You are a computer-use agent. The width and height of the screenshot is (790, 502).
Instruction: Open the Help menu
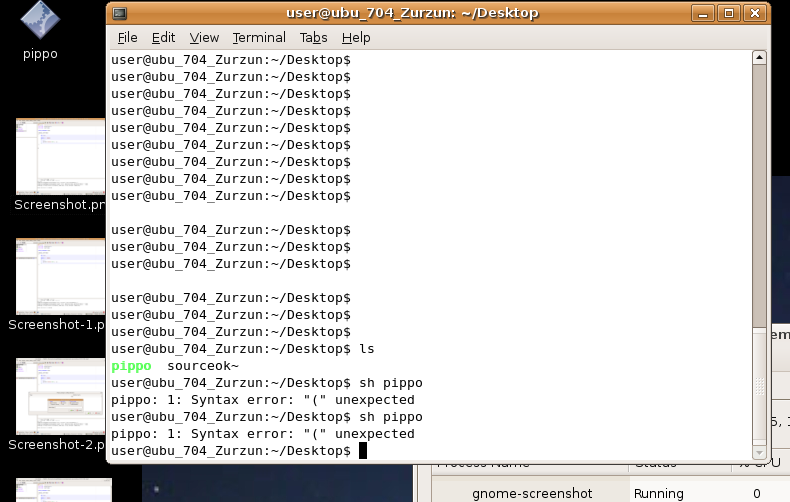click(x=356, y=38)
